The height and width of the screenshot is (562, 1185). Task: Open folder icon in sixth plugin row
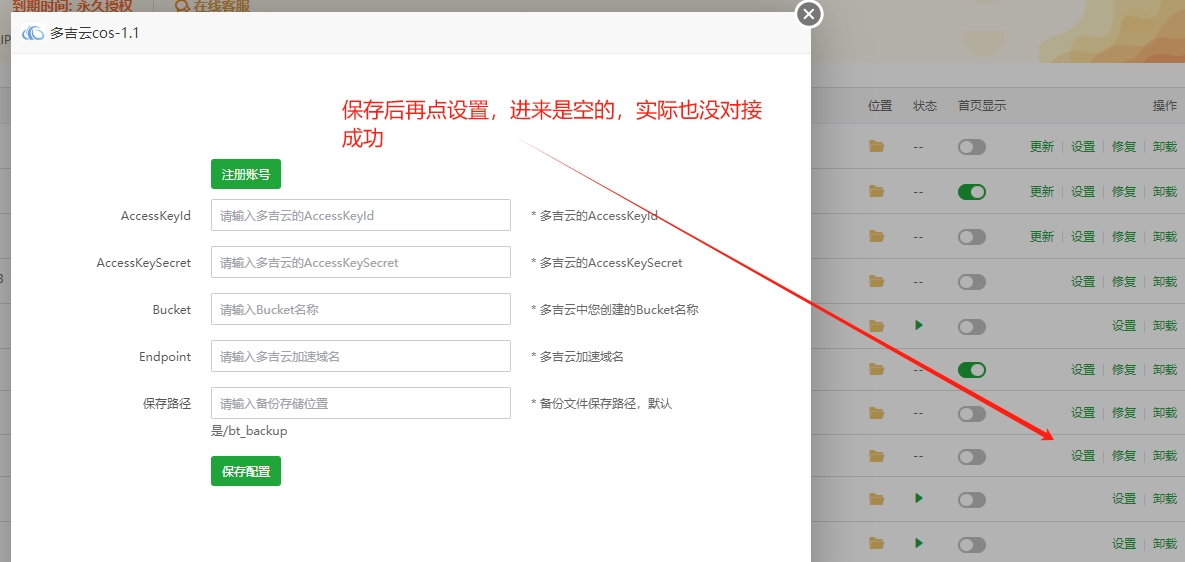(877, 369)
